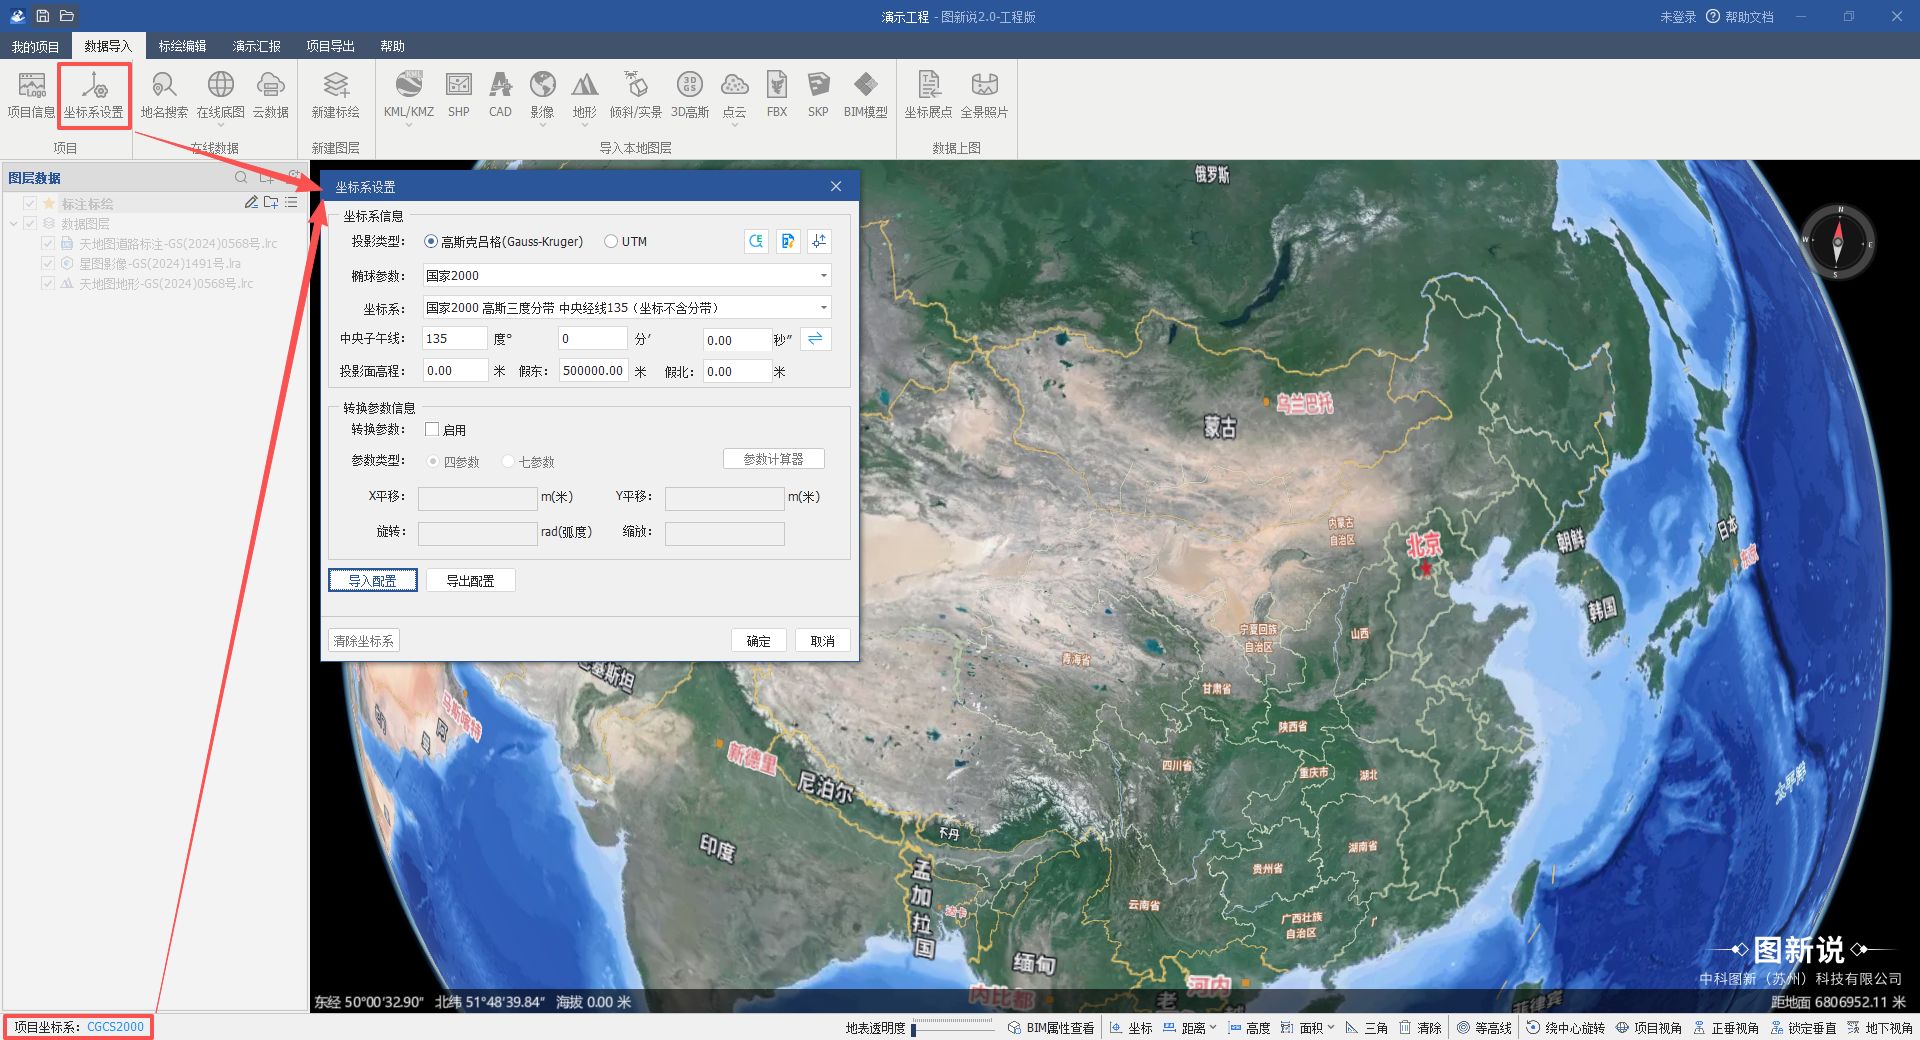This screenshot has width=1920, height=1040.
Task: Toggle 数据图层 group checkbox
Action: [x=30, y=223]
